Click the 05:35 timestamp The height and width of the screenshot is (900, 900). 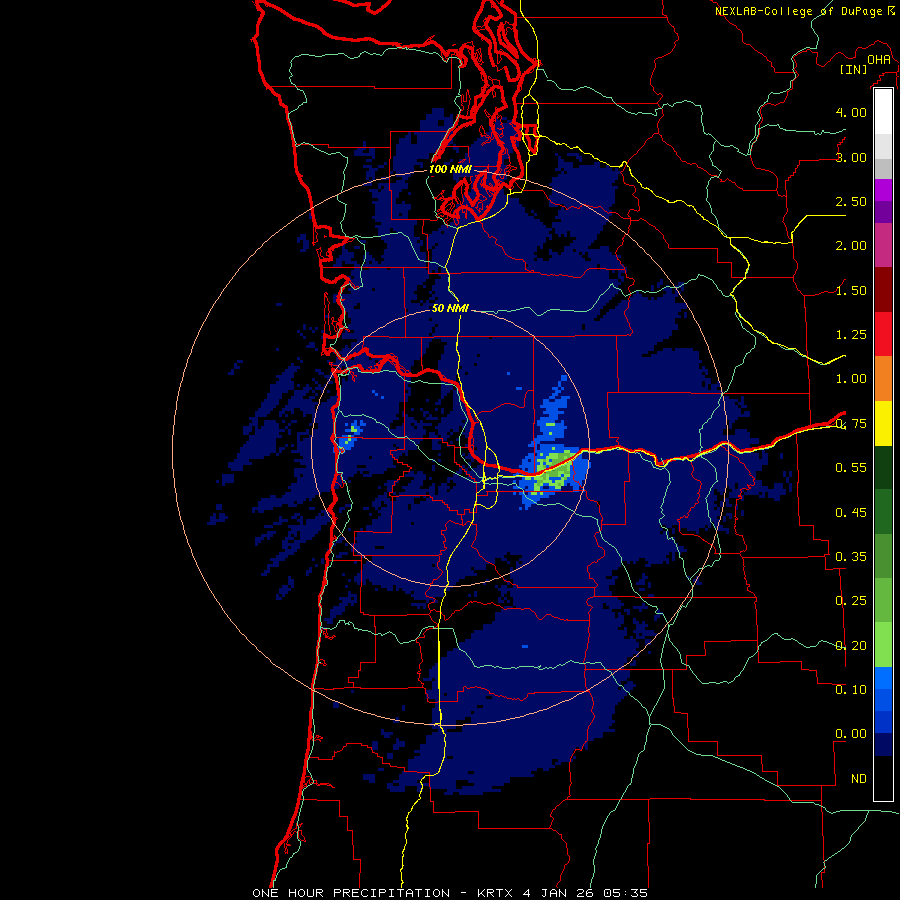(626, 893)
